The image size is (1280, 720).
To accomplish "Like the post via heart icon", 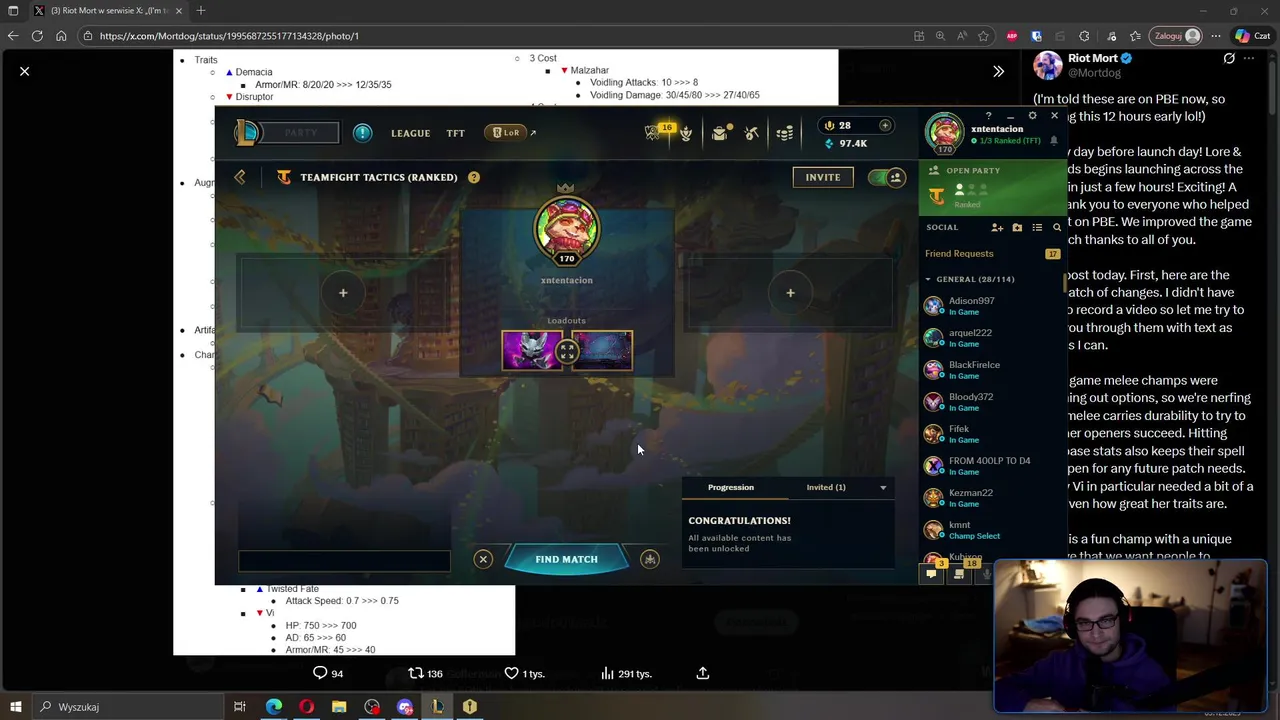I will coord(511,673).
